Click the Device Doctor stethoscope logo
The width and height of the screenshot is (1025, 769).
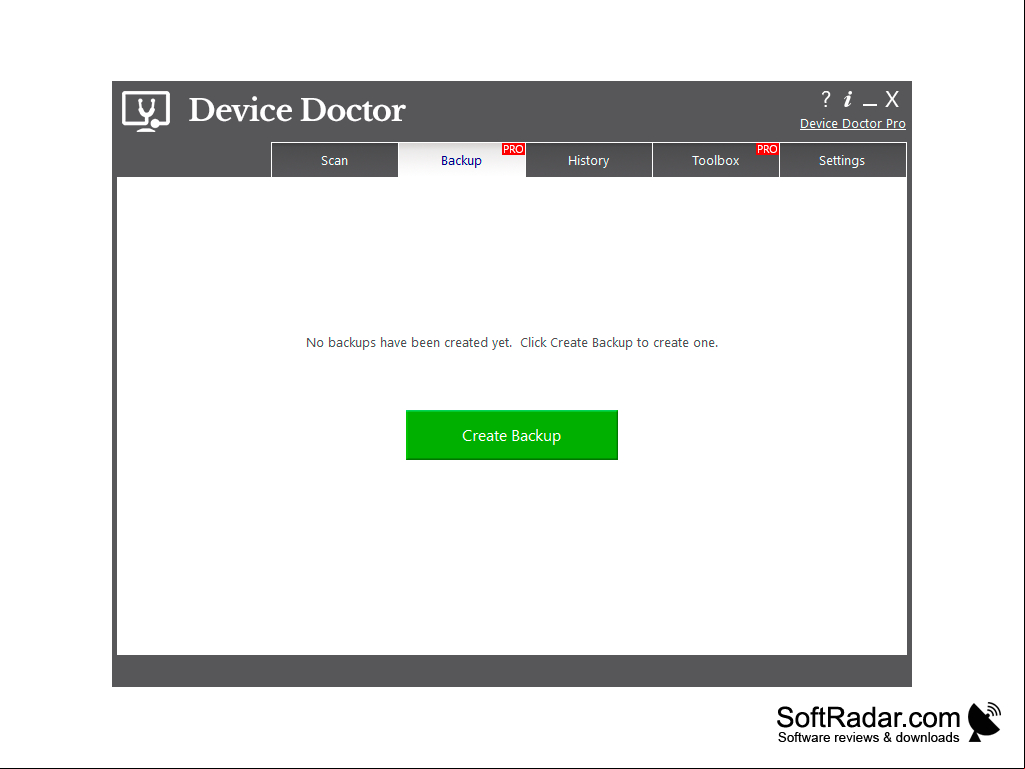tap(146, 111)
